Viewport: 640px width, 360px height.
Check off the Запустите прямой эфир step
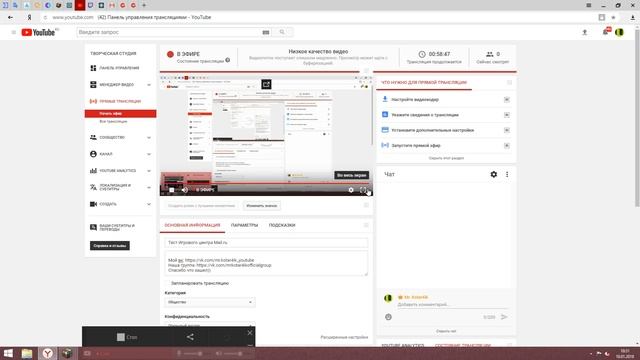pyautogui.click(x=507, y=146)
